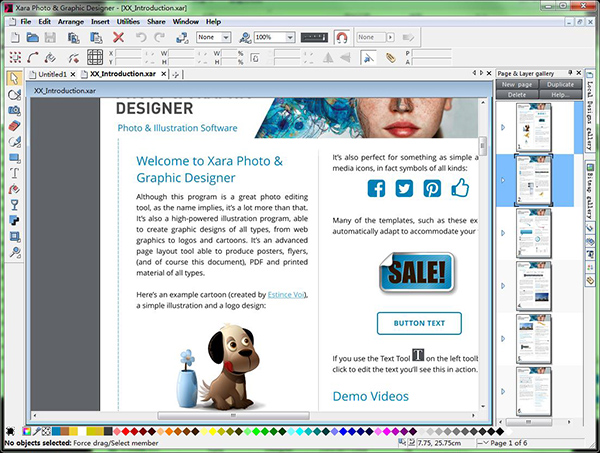Click the Open file folder icon

[33, 37]
